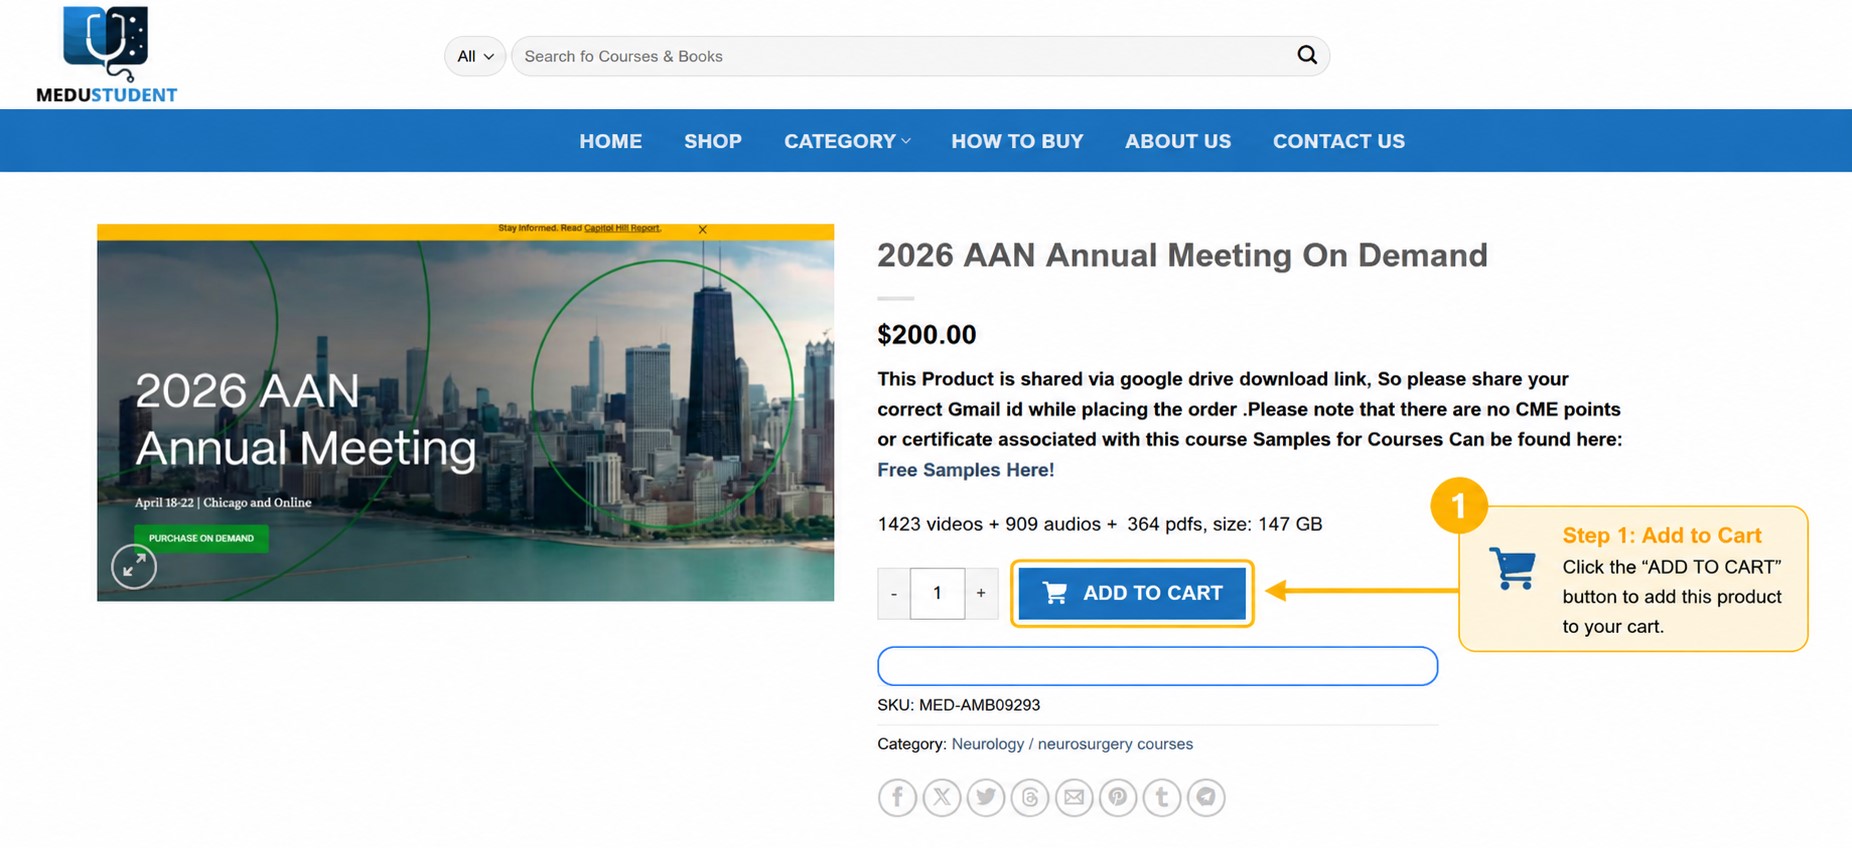1852x848 pixels.
Task: Open the MeduStudent logo homepage
Action: [x=106, y=54]
